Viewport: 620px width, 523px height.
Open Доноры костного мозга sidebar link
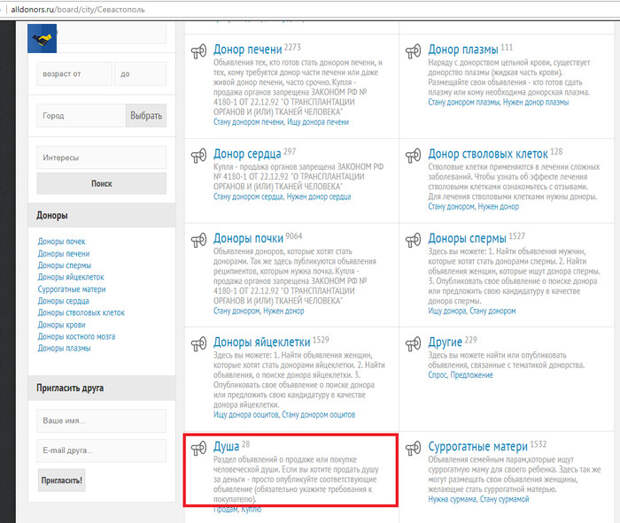click(x=76, y=336)
